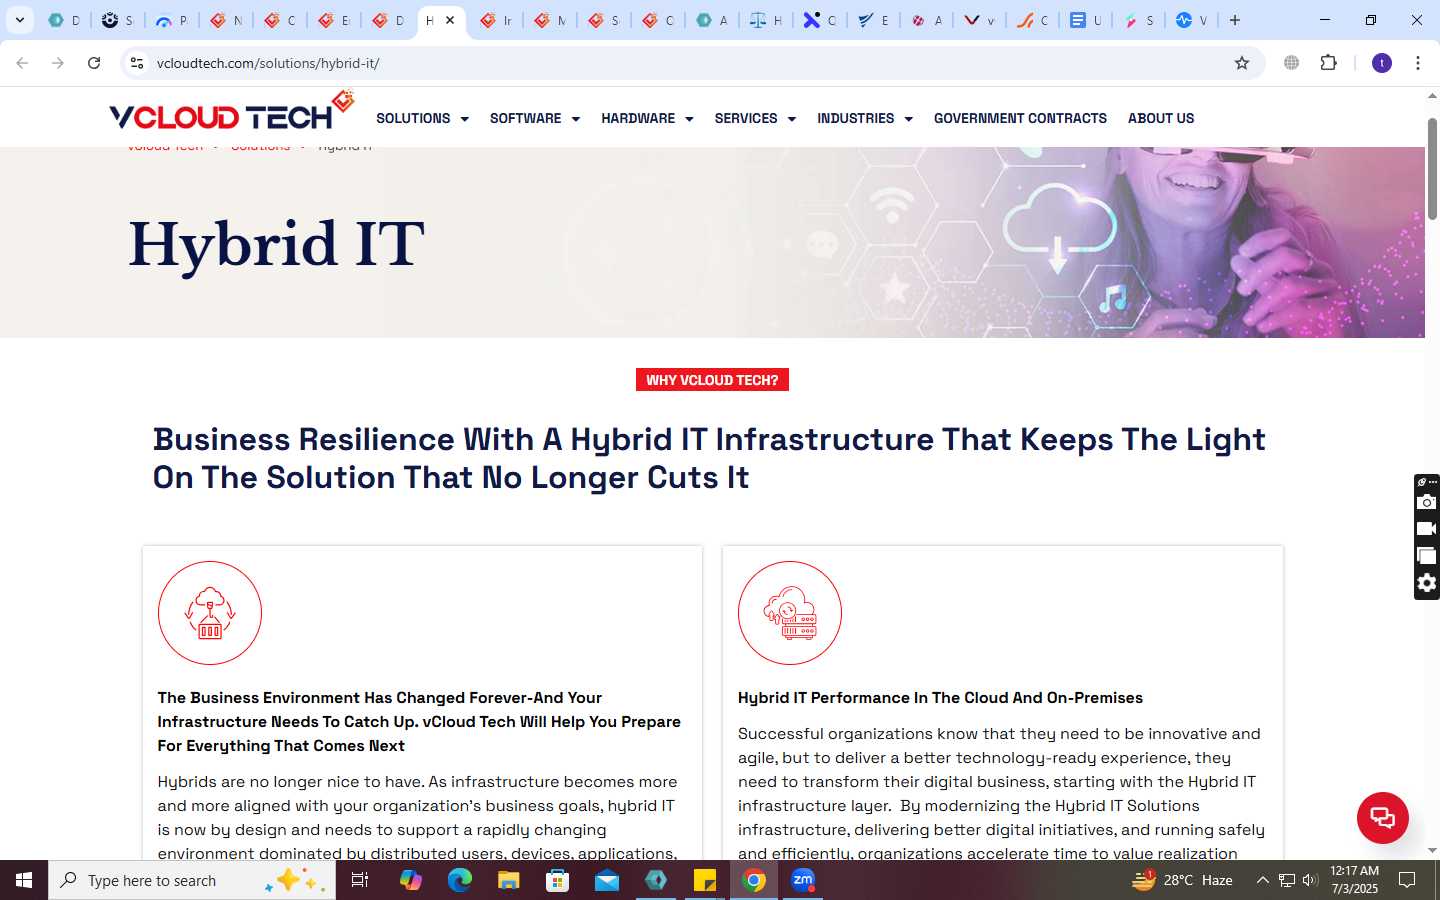The width and height of the screenshot is (1440, 900).
Task: Click paragraph starting 'Hybrids are no longer nice'
Action: (x=418, y=817)
